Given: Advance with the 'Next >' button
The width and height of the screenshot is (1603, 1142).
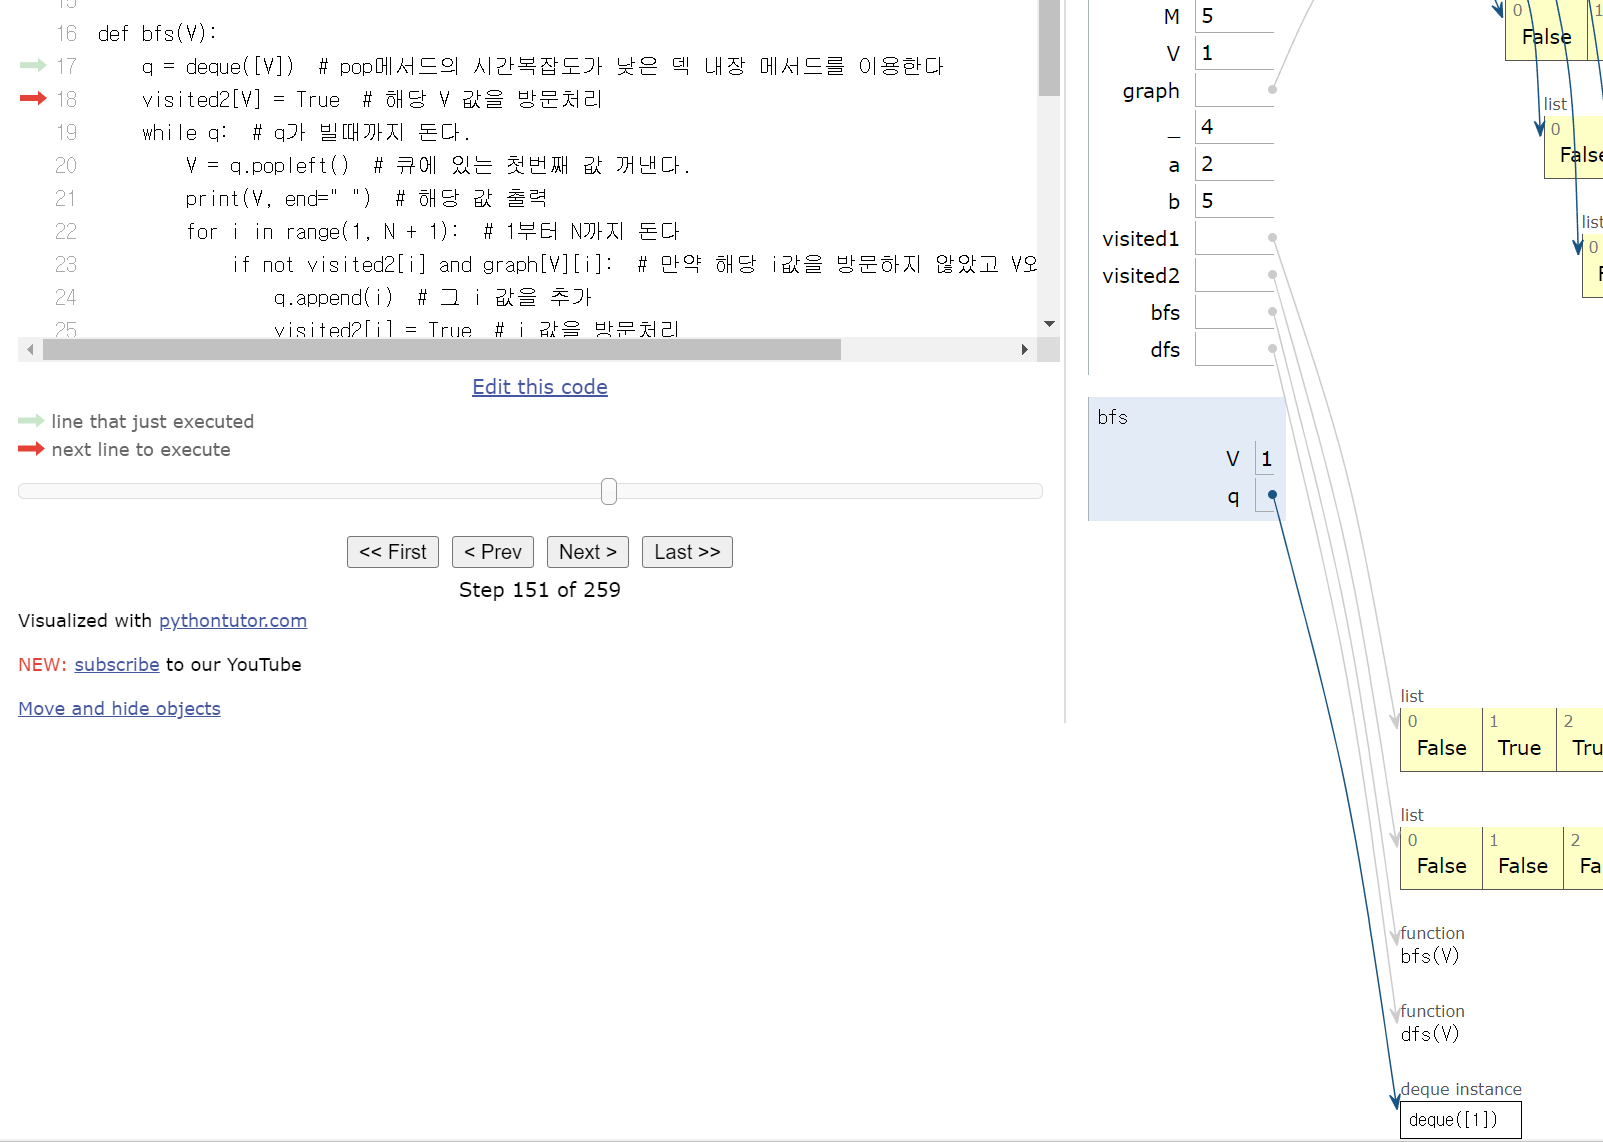Looking at the screenshot, I should (x=588, y=552).
